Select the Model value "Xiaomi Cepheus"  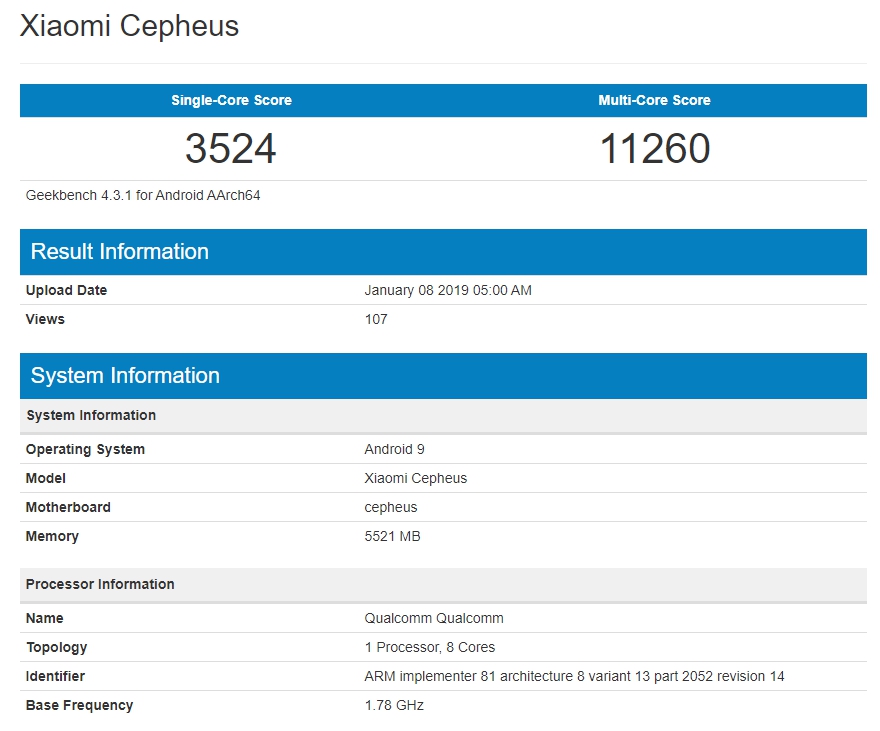416,479
